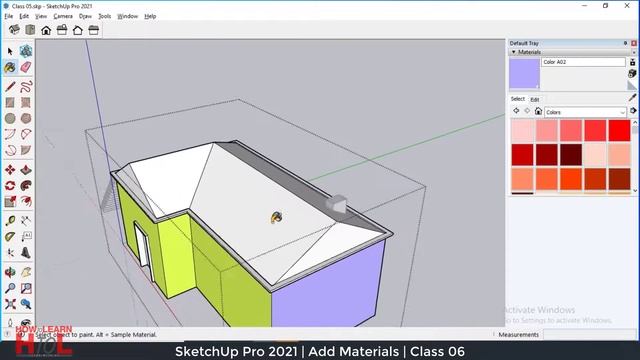Open the Camera menu
The width and height of the screenshot is (640, 360).
coord(63,16)
